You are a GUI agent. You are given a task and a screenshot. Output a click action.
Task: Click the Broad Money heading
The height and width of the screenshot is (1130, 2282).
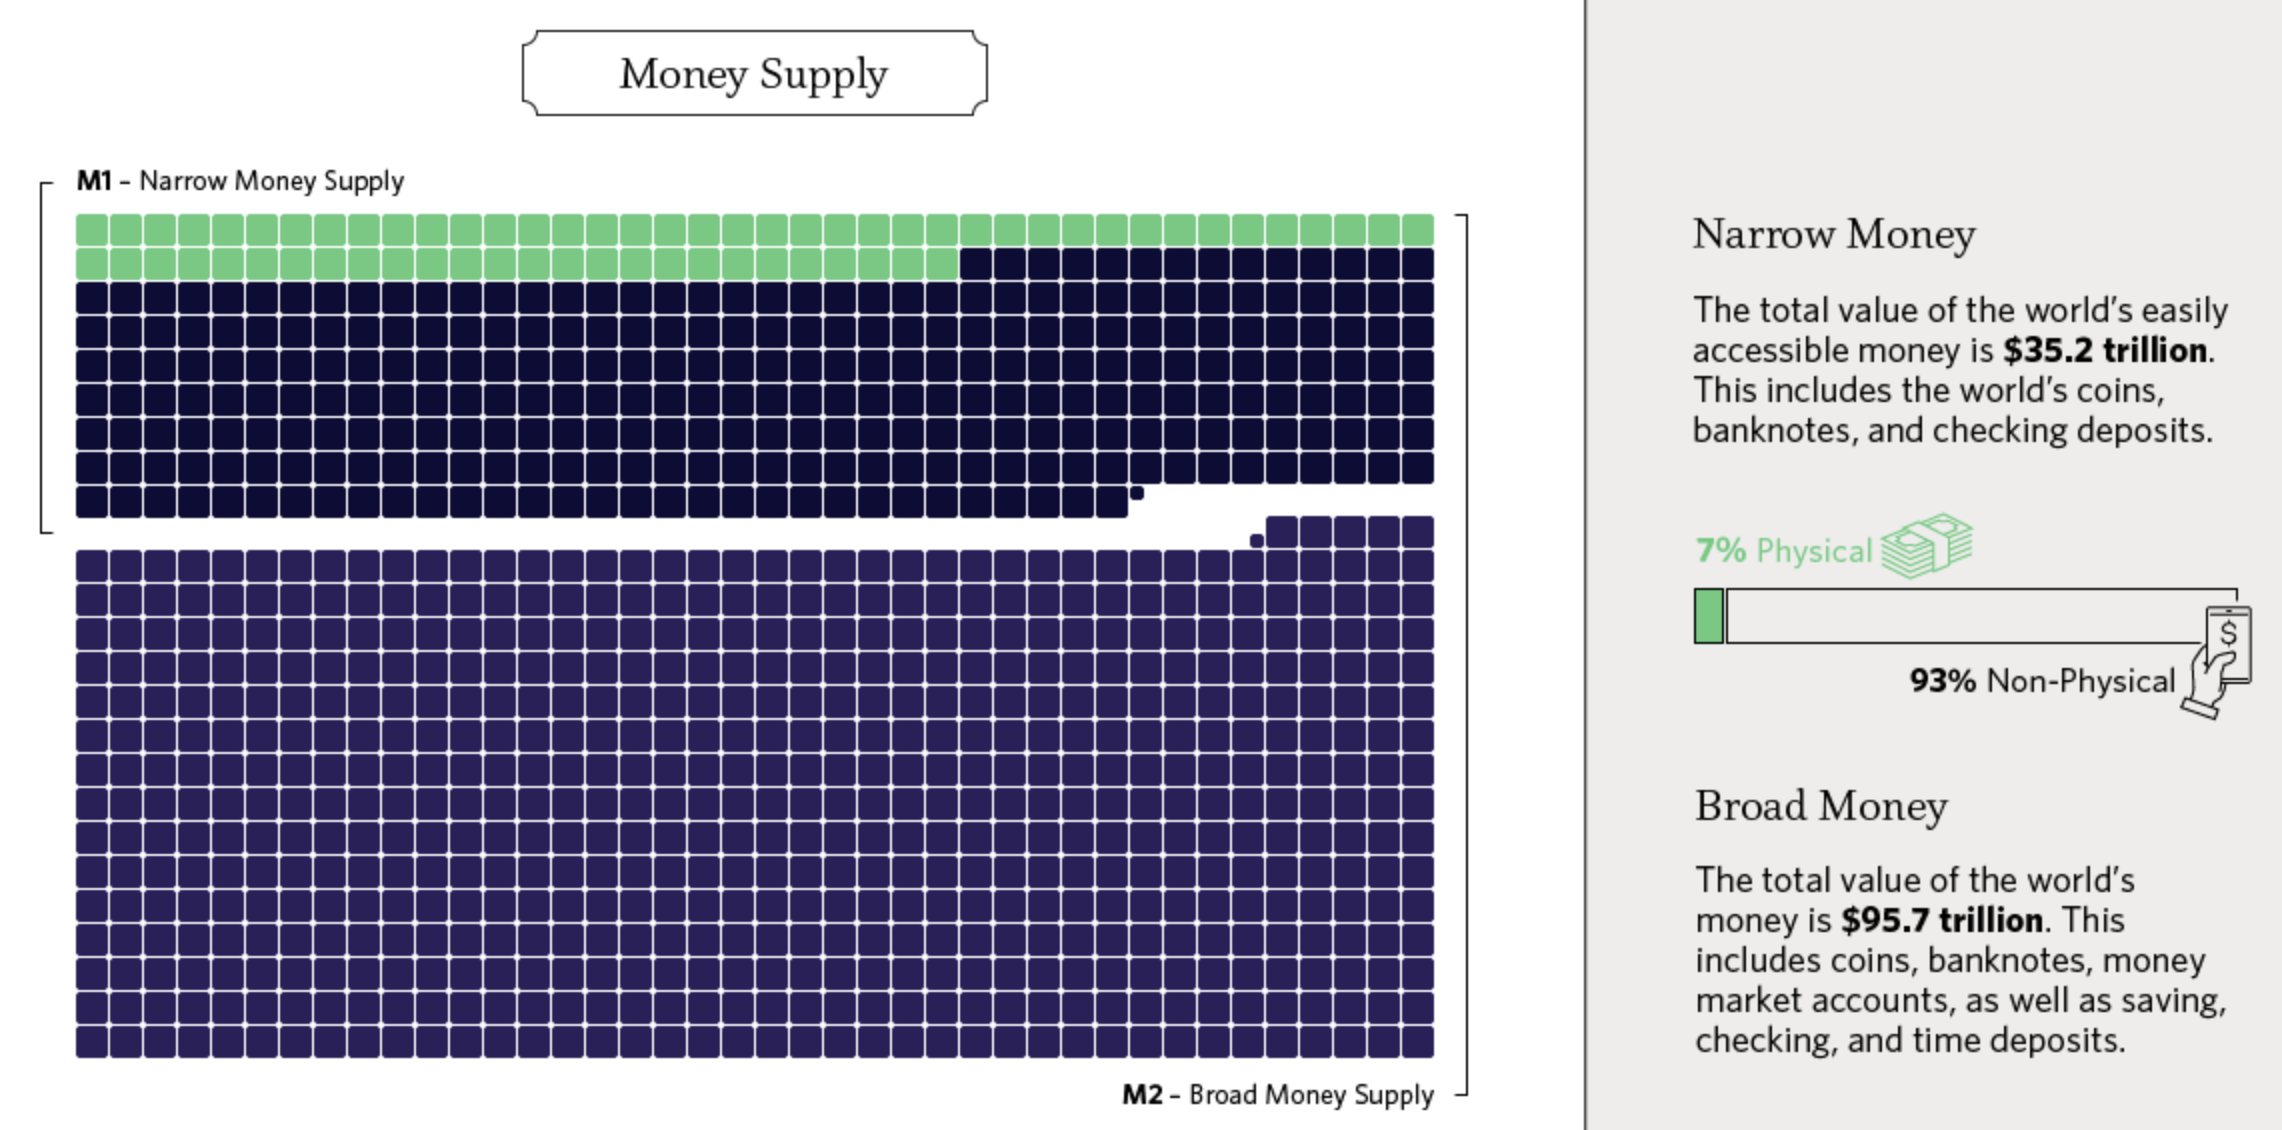(x=1821, y=807)
